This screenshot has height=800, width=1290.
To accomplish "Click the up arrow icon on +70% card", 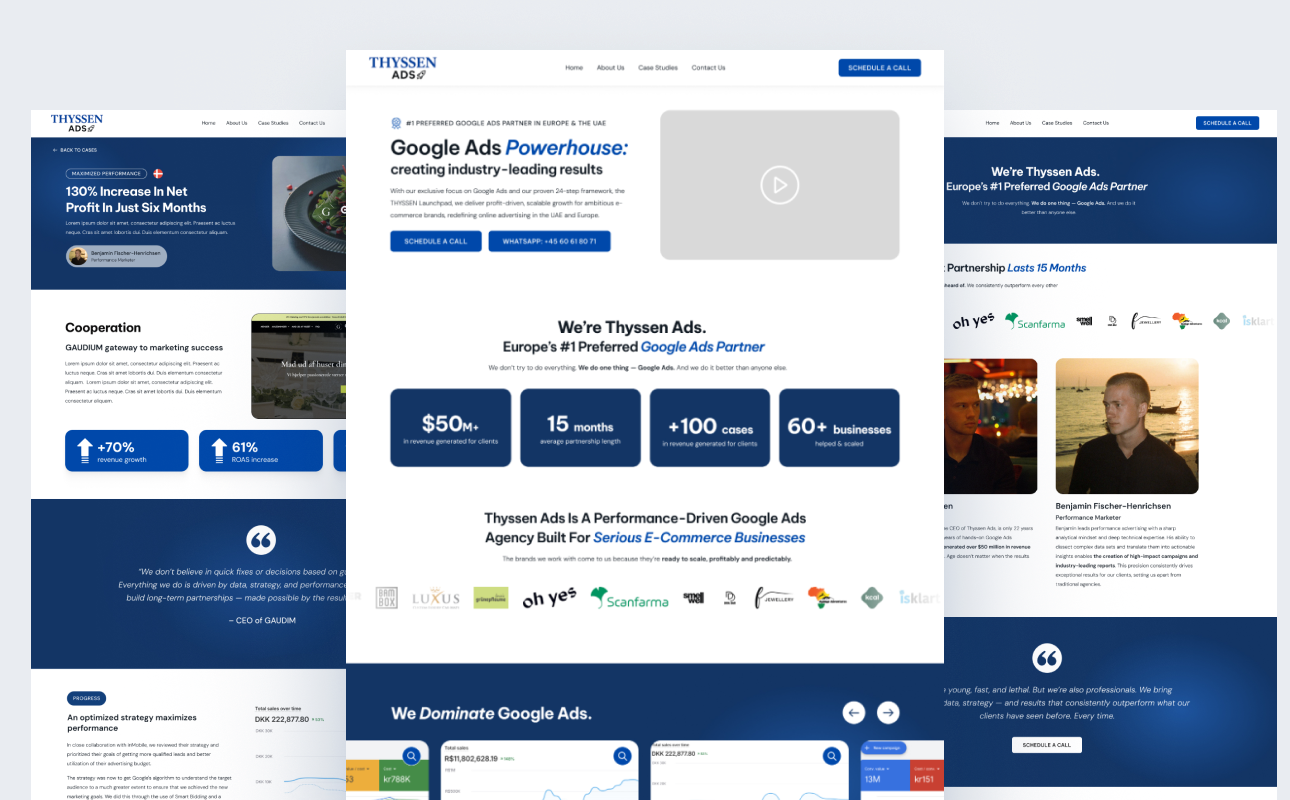I will click(x=84, y=451).
